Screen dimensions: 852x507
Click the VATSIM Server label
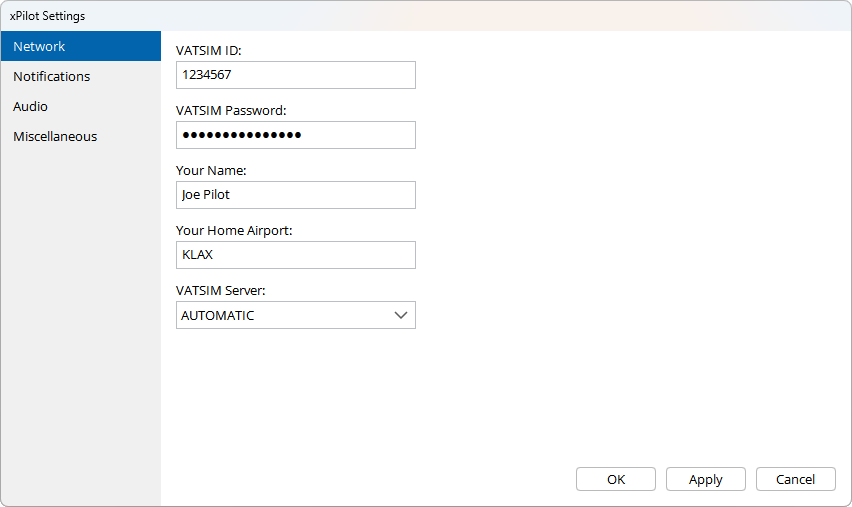221,290
